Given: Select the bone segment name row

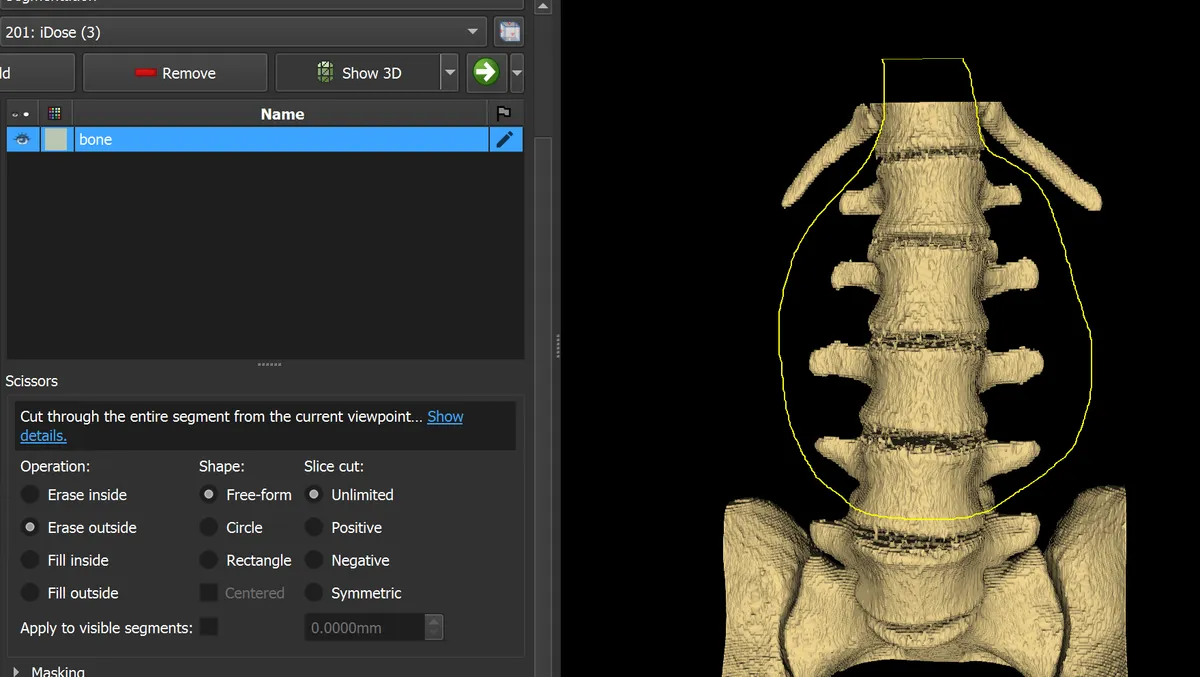Looking at the screenshot, I should [x=281, y=140].
